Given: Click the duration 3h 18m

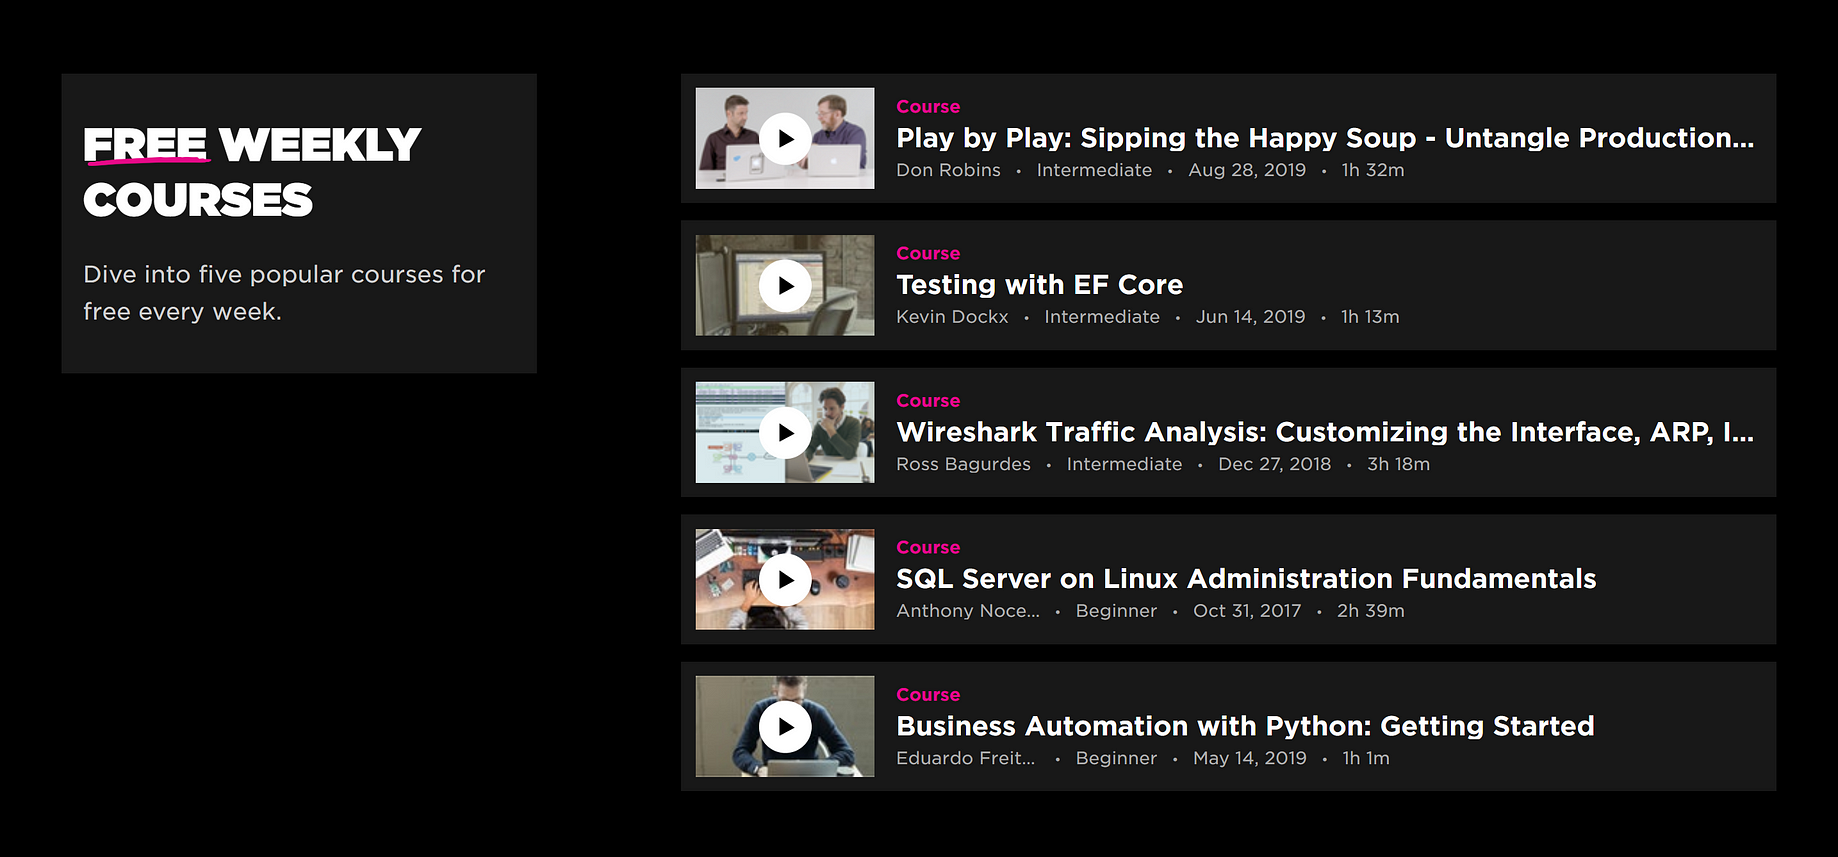Looking at the screenshot, I should pyautogui.click(x=1398, y=464).
